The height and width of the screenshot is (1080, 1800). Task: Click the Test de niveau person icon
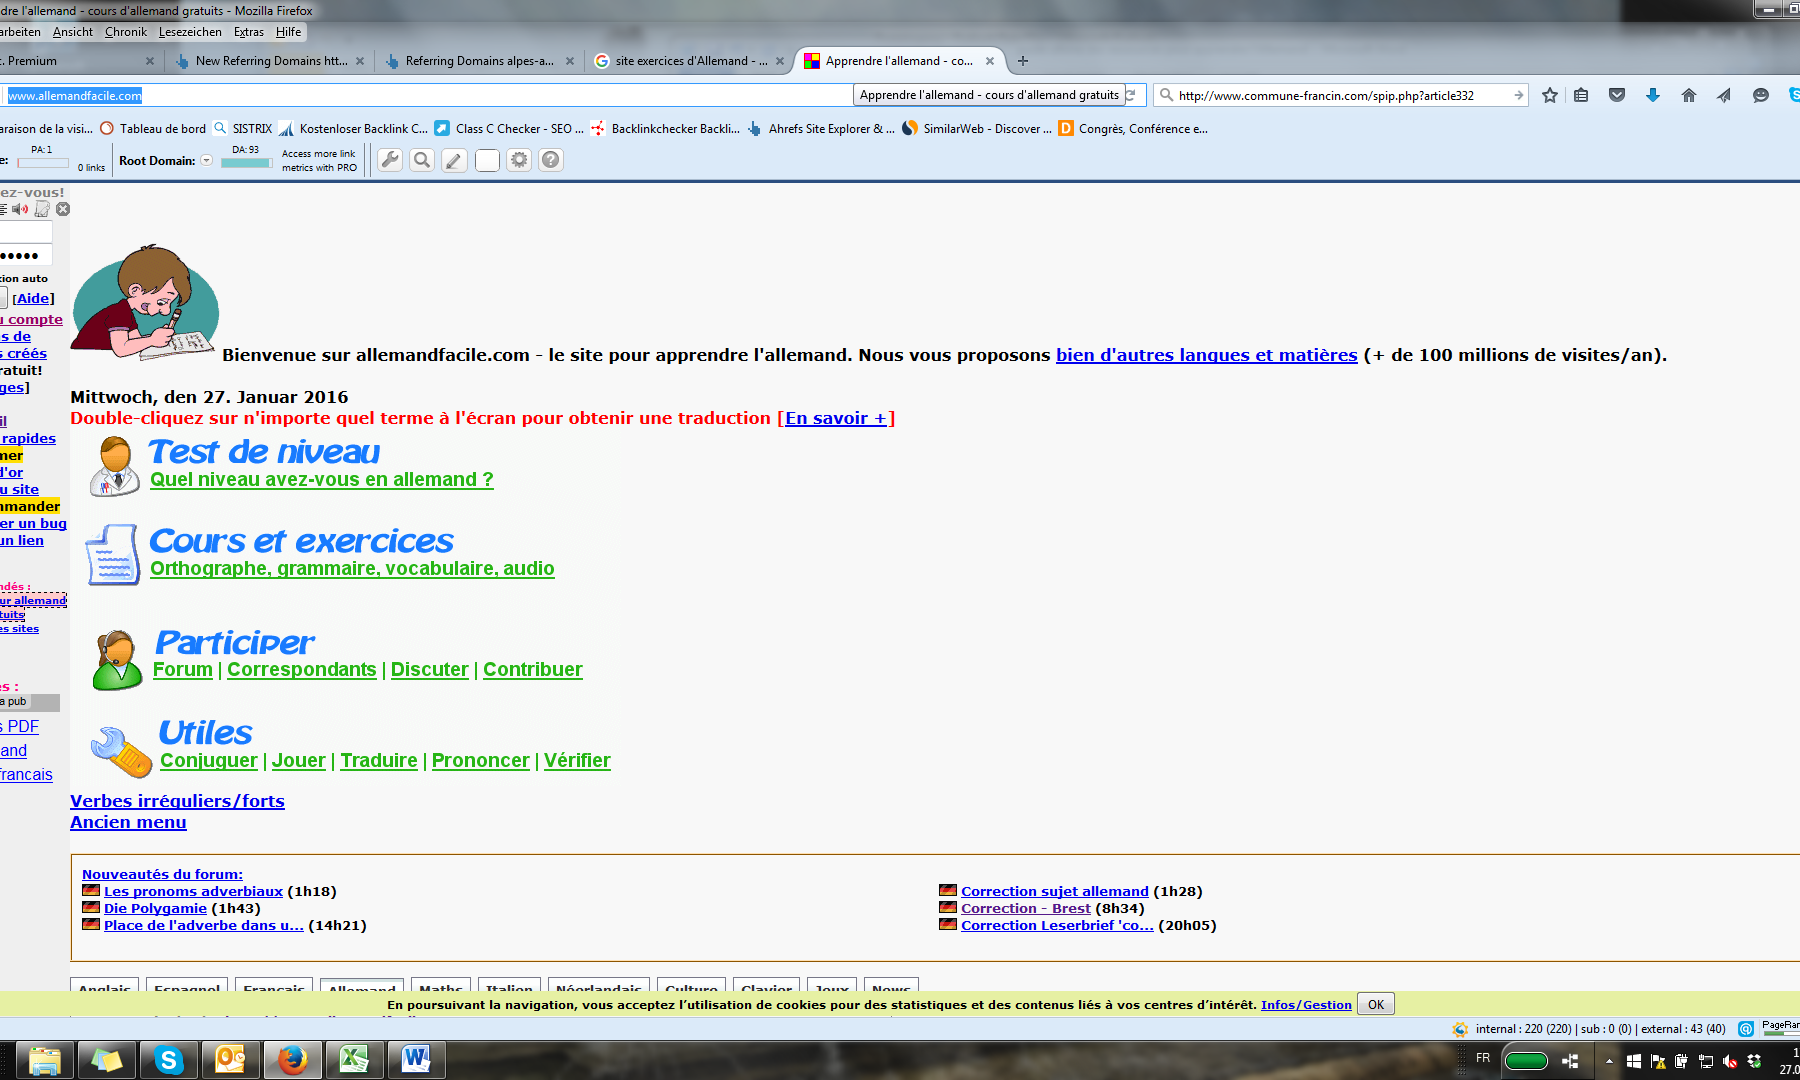pyautogui.click(x=115, y=466)
